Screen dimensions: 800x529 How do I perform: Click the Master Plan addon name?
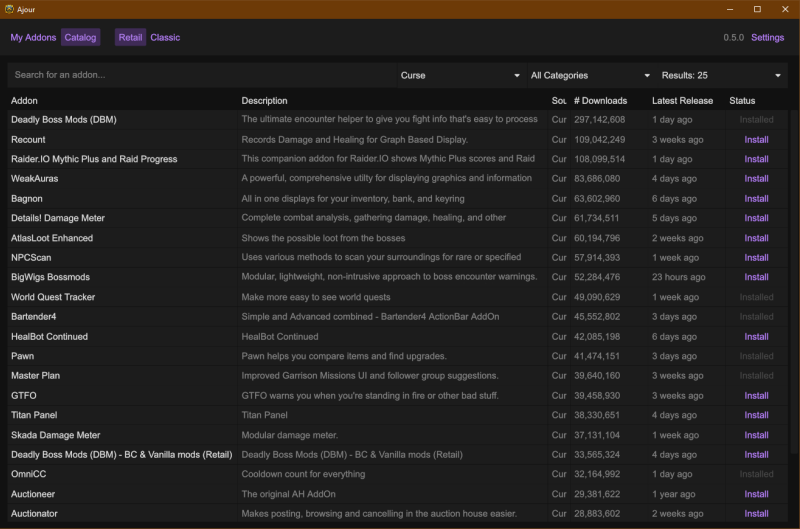[35, 375]
